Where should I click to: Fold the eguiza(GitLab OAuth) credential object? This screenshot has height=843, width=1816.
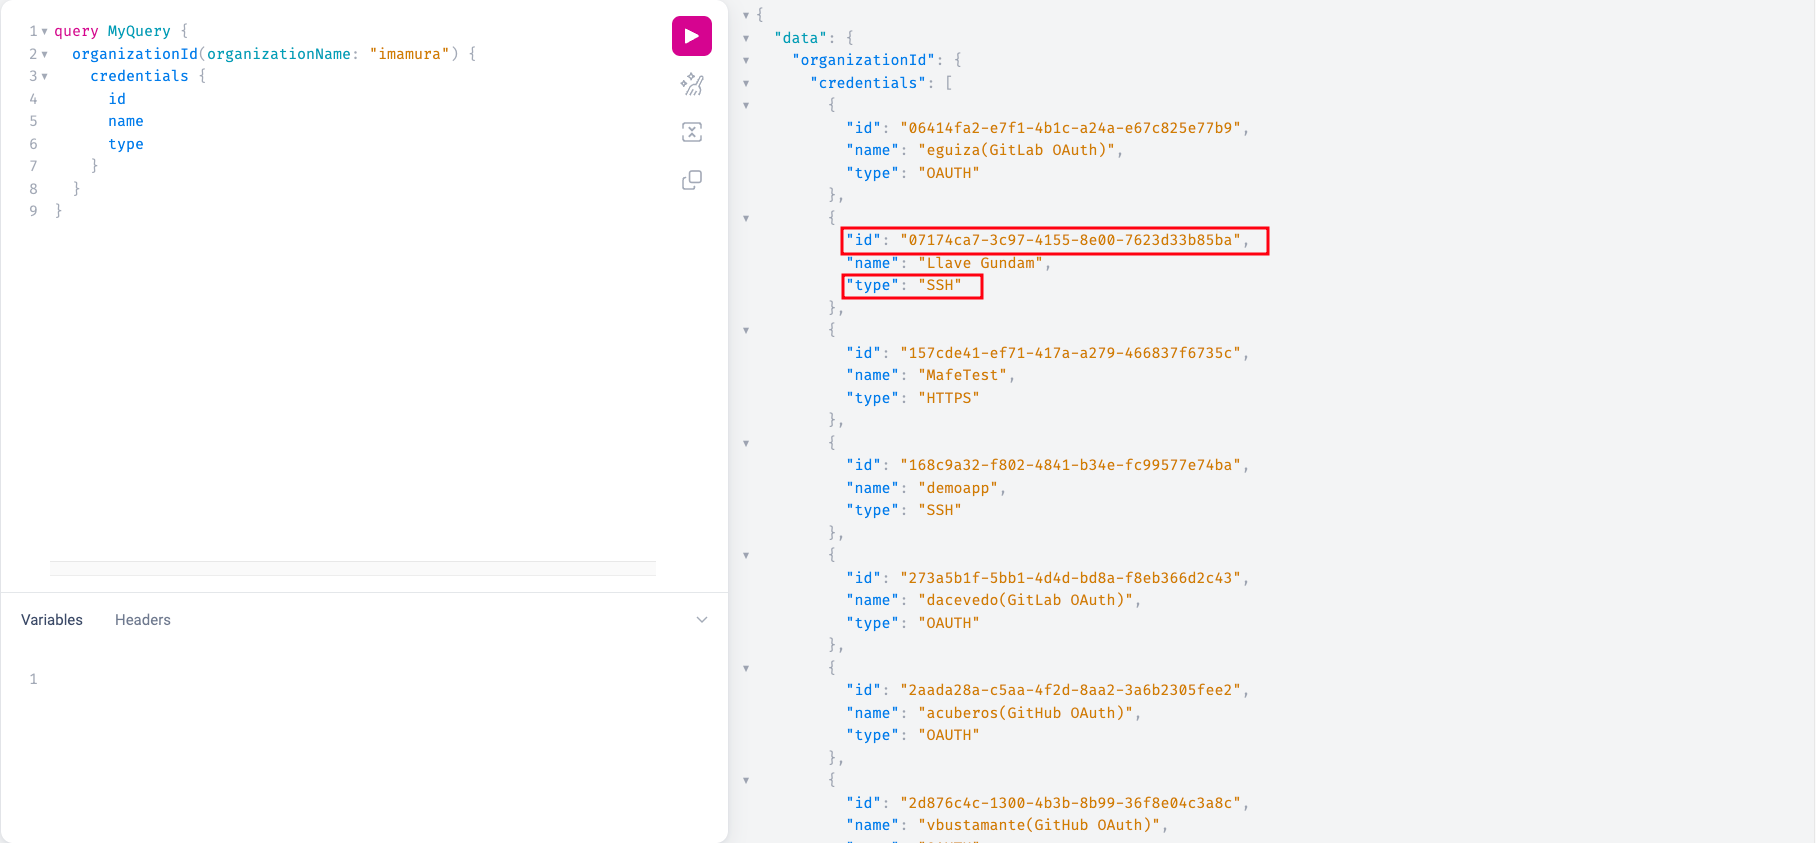[x=746, y=105]
